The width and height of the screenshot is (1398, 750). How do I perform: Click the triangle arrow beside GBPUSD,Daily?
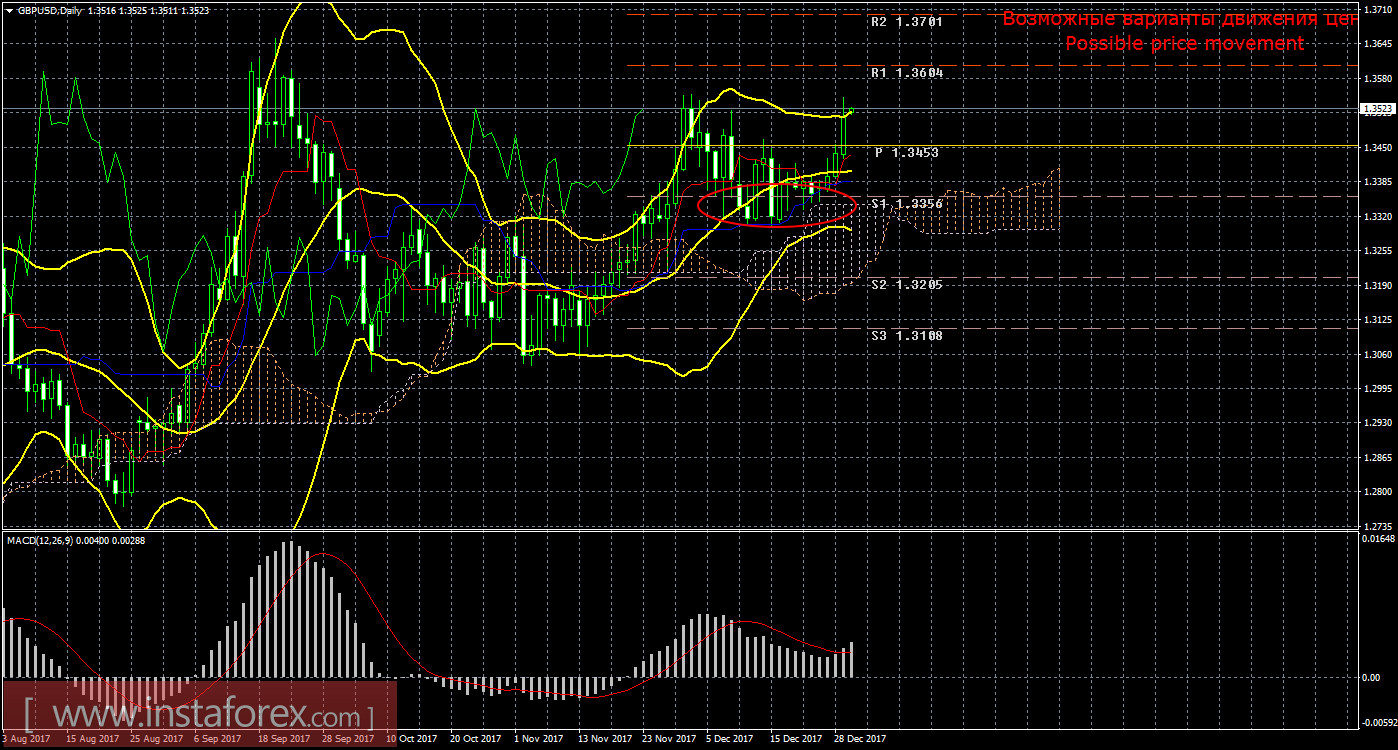pyautogui.click(x=9, y=9)
